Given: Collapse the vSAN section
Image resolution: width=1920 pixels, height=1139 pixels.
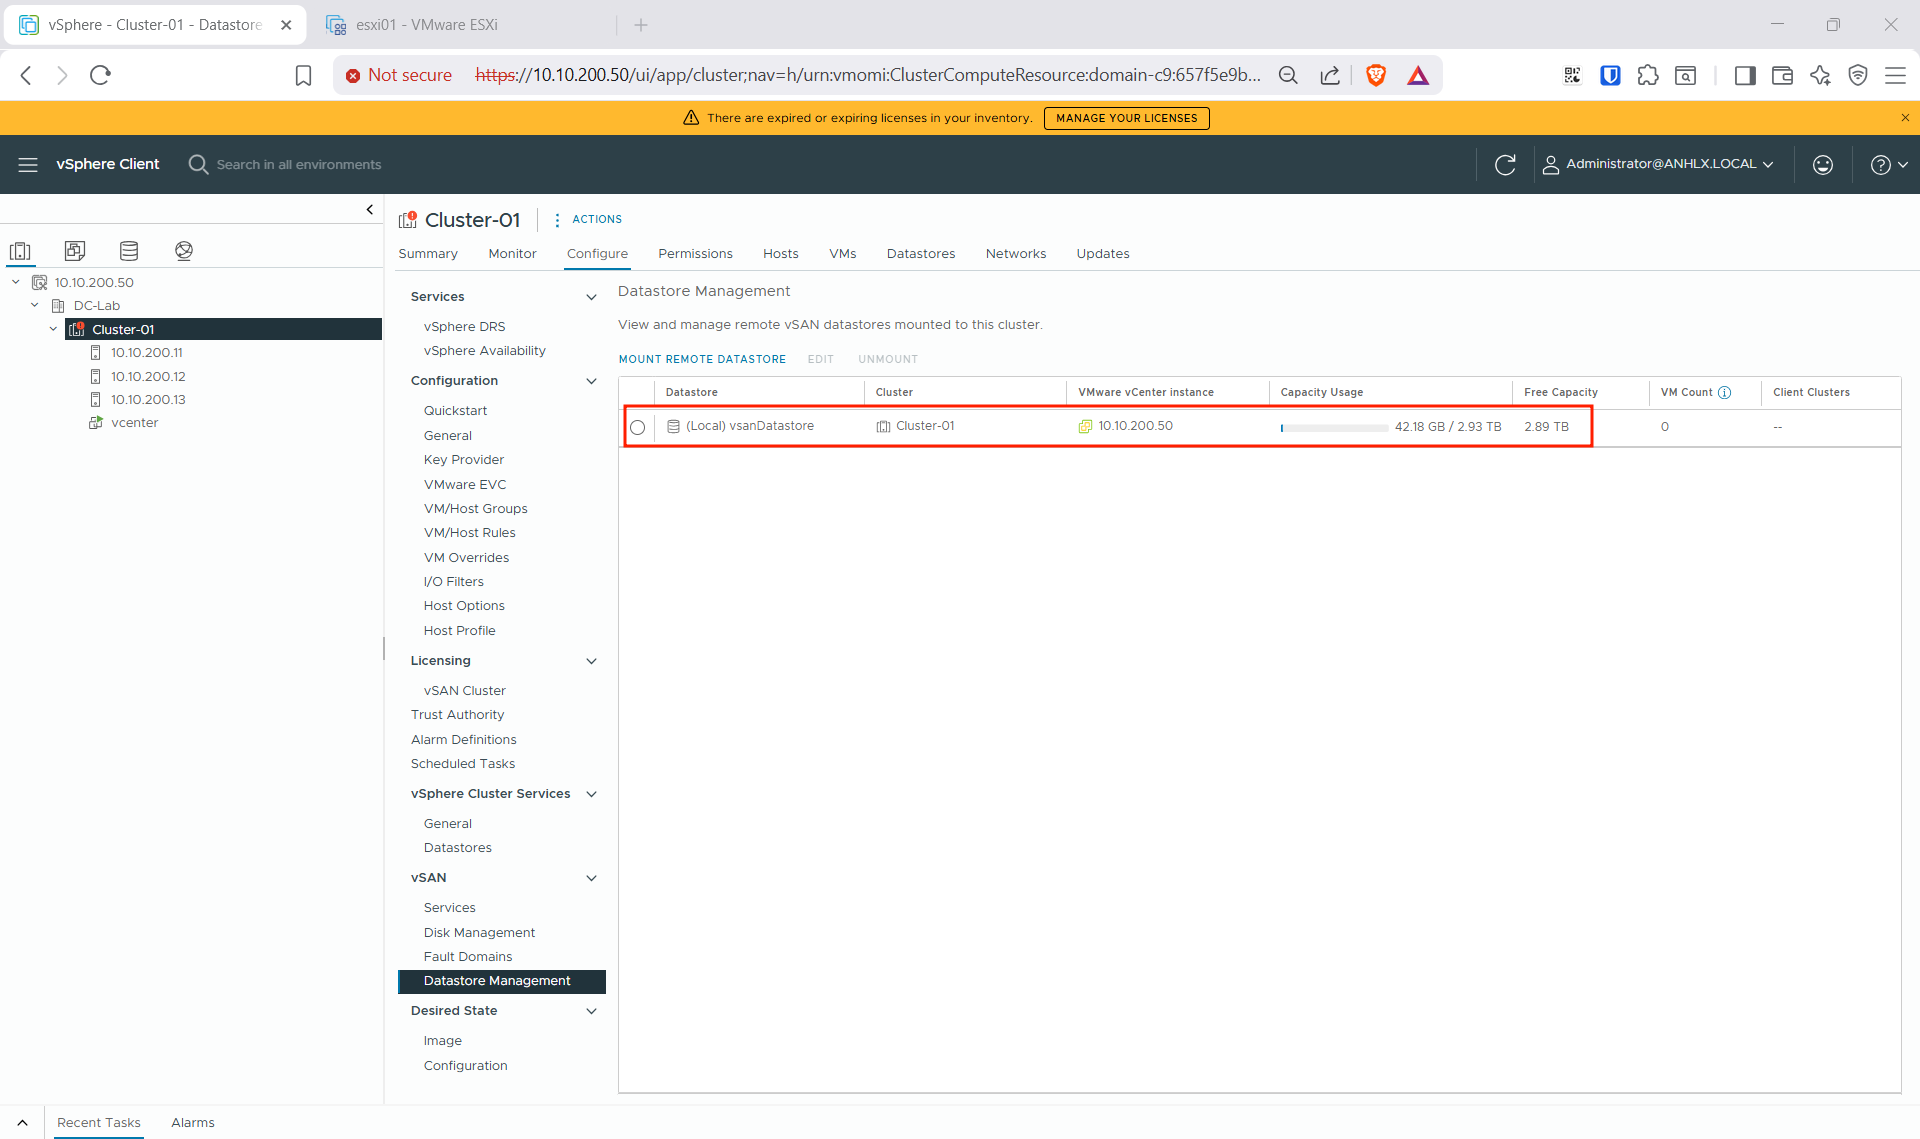Looking at the screenshot, I should click(591, 878).
